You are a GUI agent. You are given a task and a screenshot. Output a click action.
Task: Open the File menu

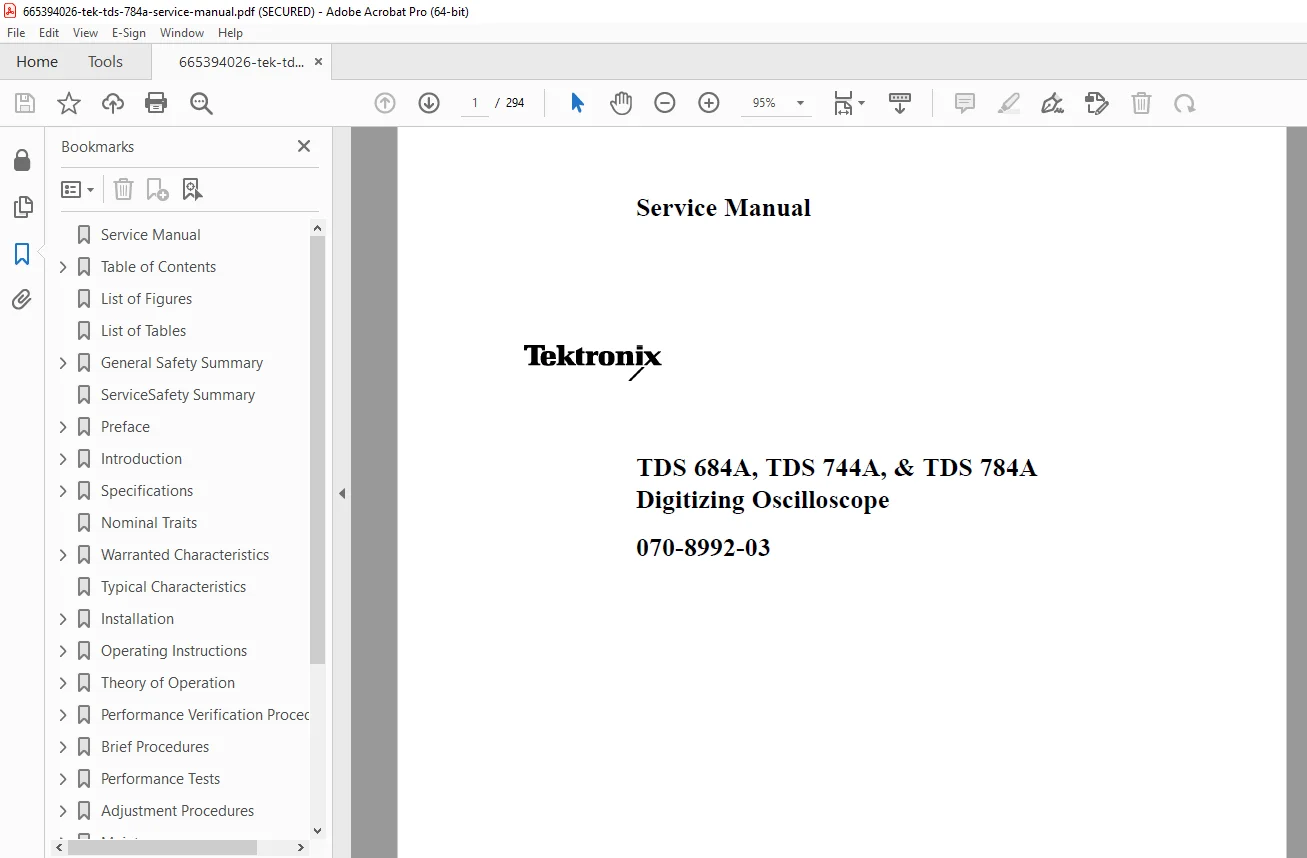(16, 33)
